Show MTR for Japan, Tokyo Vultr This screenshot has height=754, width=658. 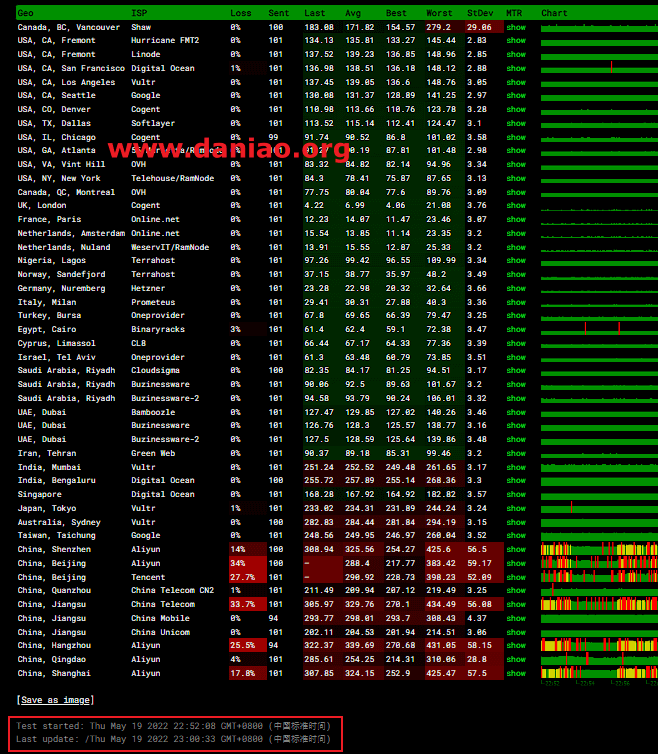coord(516,508)
